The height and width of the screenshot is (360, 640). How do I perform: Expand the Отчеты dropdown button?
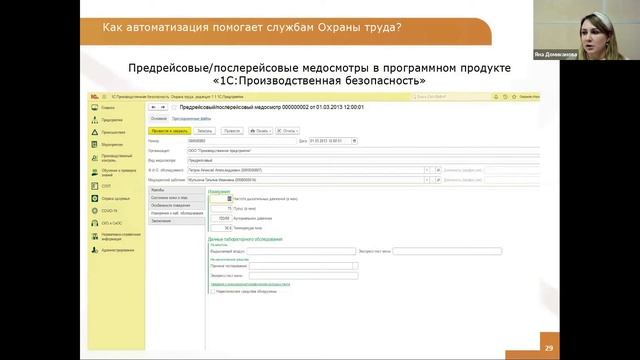(287, 131)
